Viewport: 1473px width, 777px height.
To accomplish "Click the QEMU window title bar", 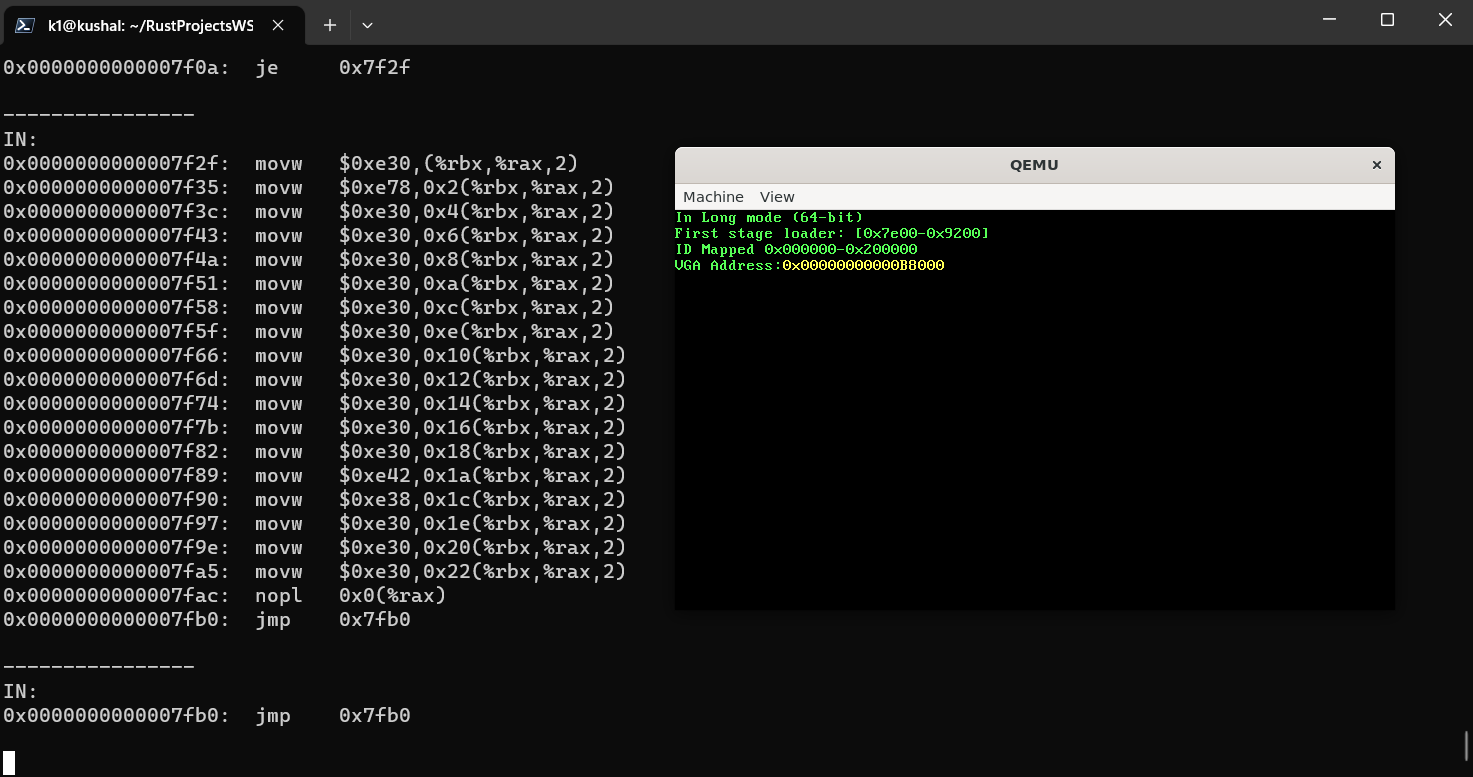I will point(1034,164).
